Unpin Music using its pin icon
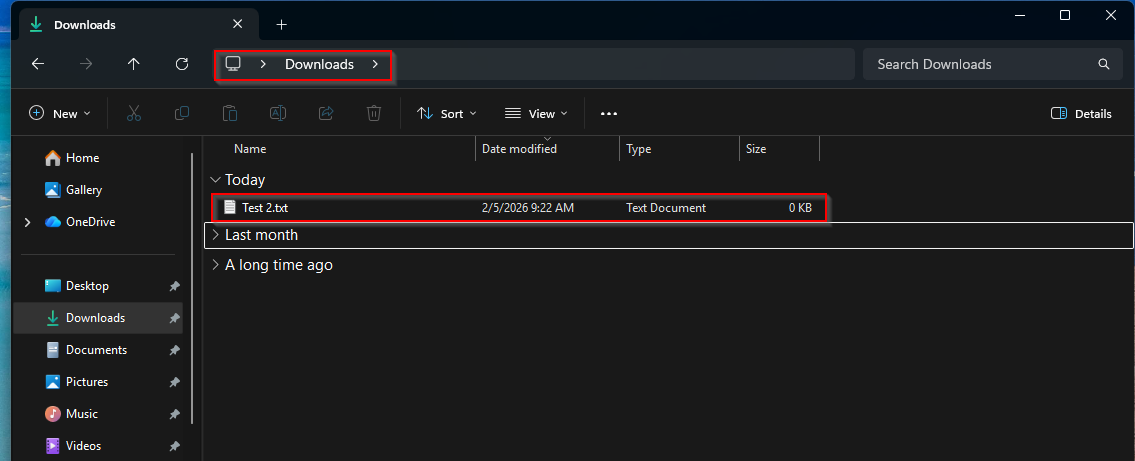Image resolution: width=1135 pixels, height=461 pixels. click(x=174, y=414)
